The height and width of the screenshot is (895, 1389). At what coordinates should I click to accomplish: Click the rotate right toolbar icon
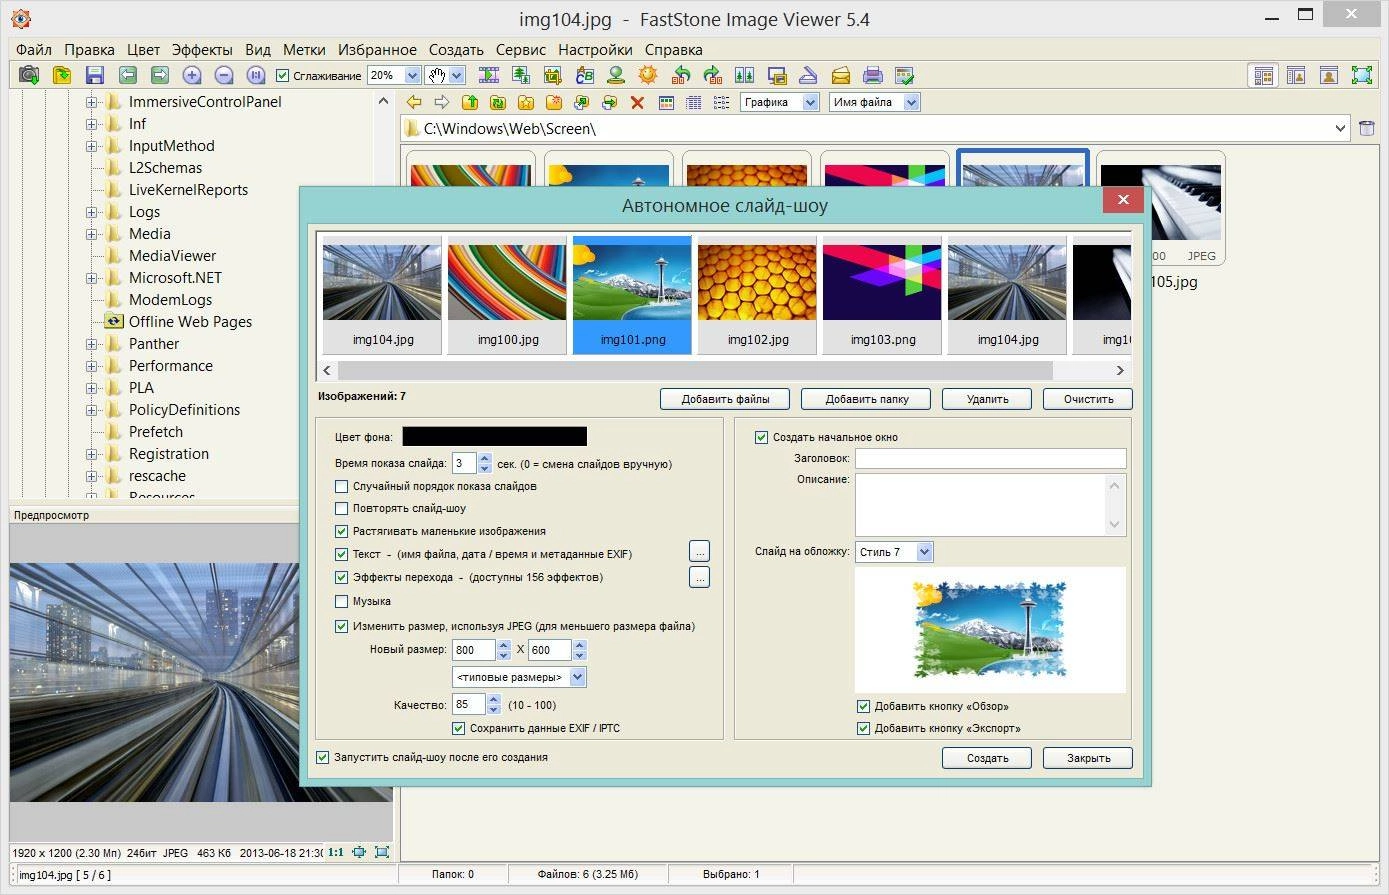tap(712, 75)
